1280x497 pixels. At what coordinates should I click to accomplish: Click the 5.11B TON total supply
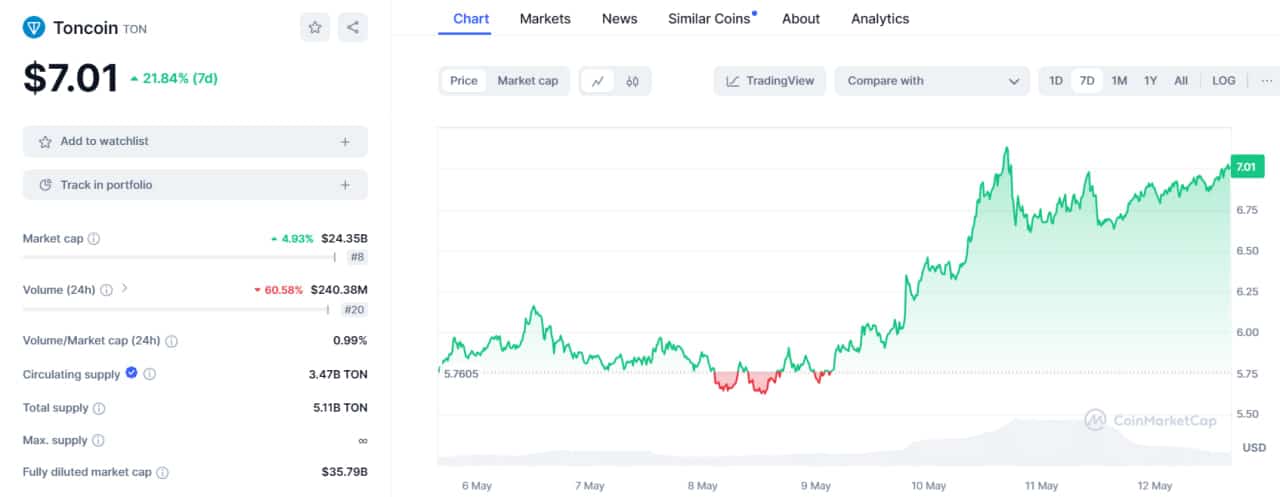[340, 408]
